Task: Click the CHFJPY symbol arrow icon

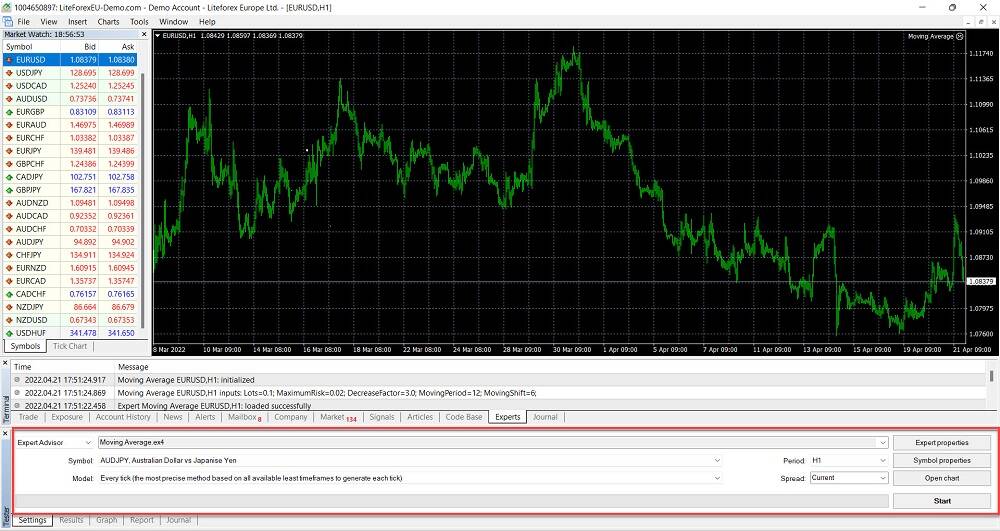Action: tap(9, 255)
